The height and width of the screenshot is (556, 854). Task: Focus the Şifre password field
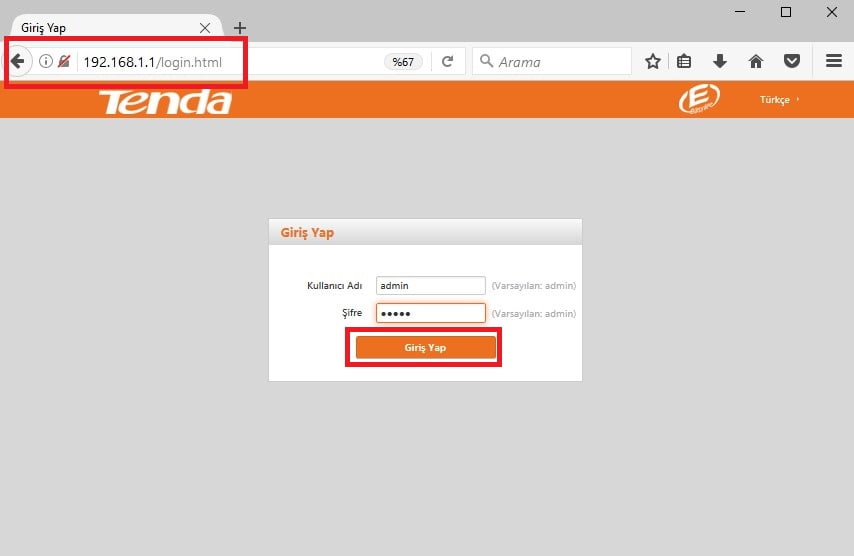430,313
